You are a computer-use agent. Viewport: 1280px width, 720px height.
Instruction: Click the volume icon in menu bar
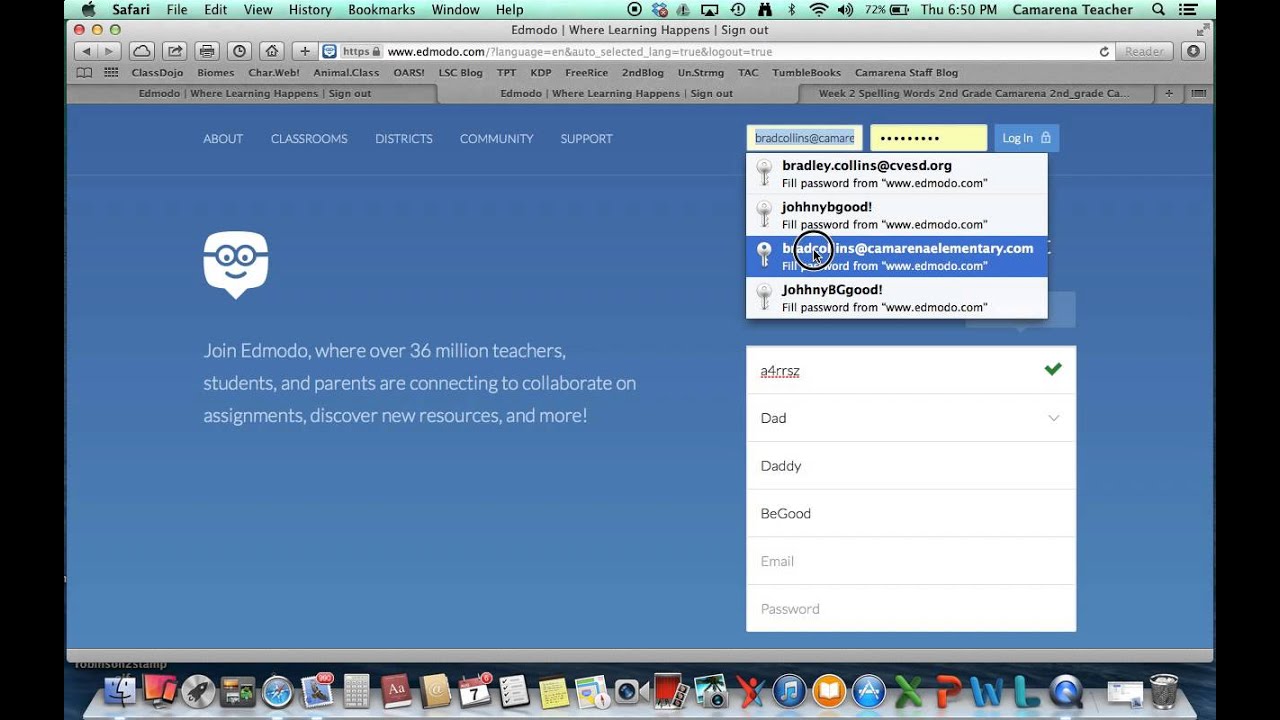point(844,10)
